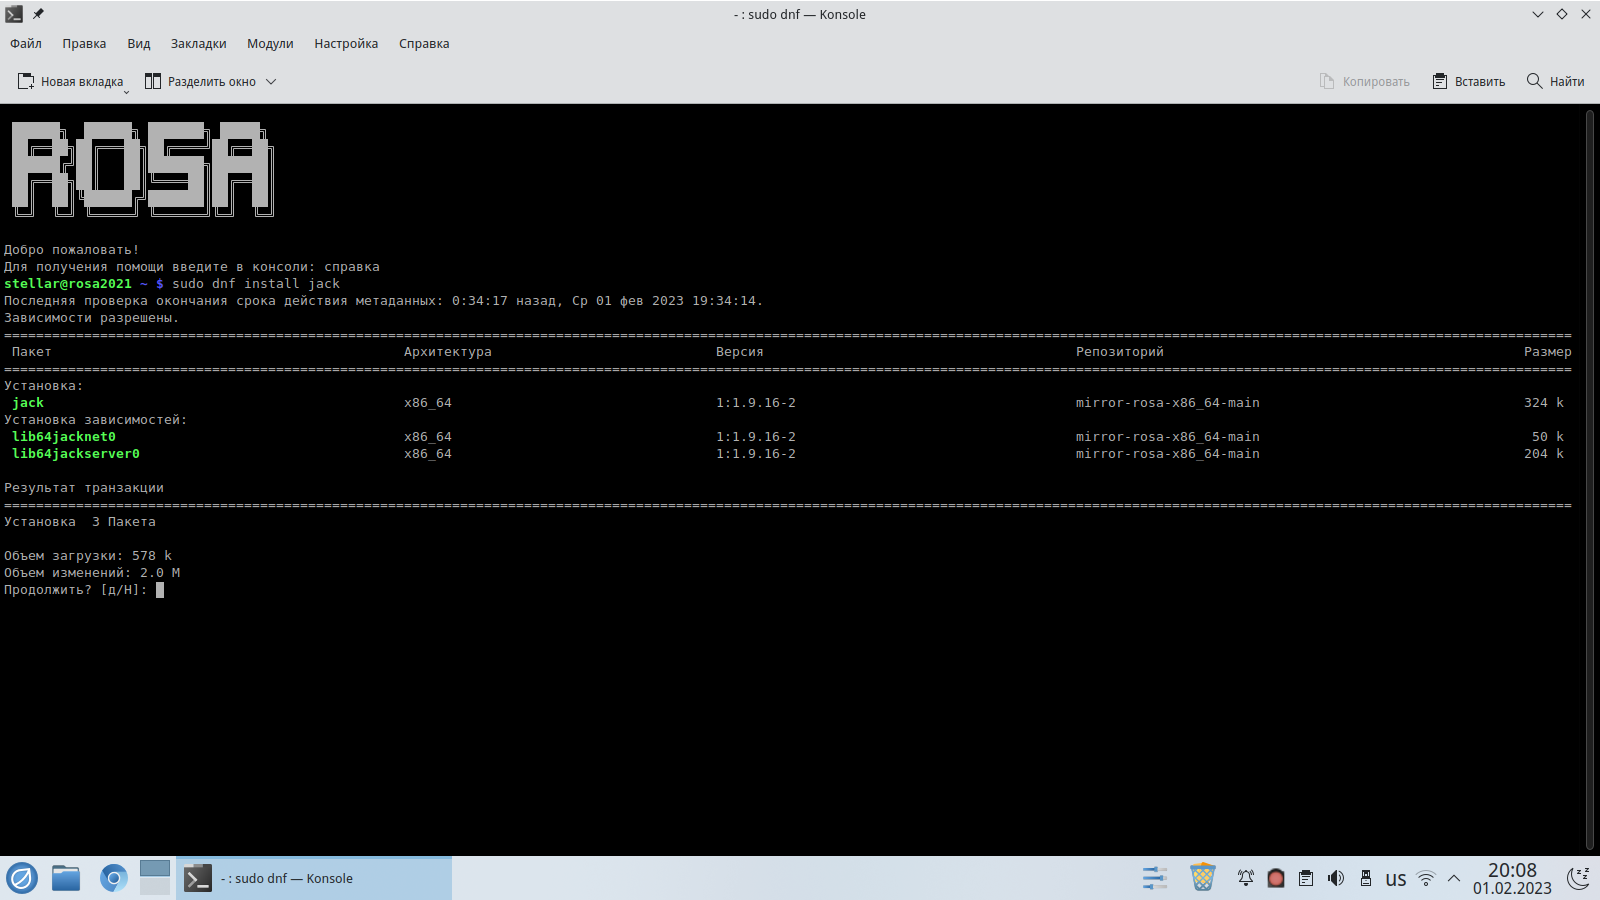Click the terminal vertical scrollbar
Screen dimensions: 1600x900
tap(1590, 480)
